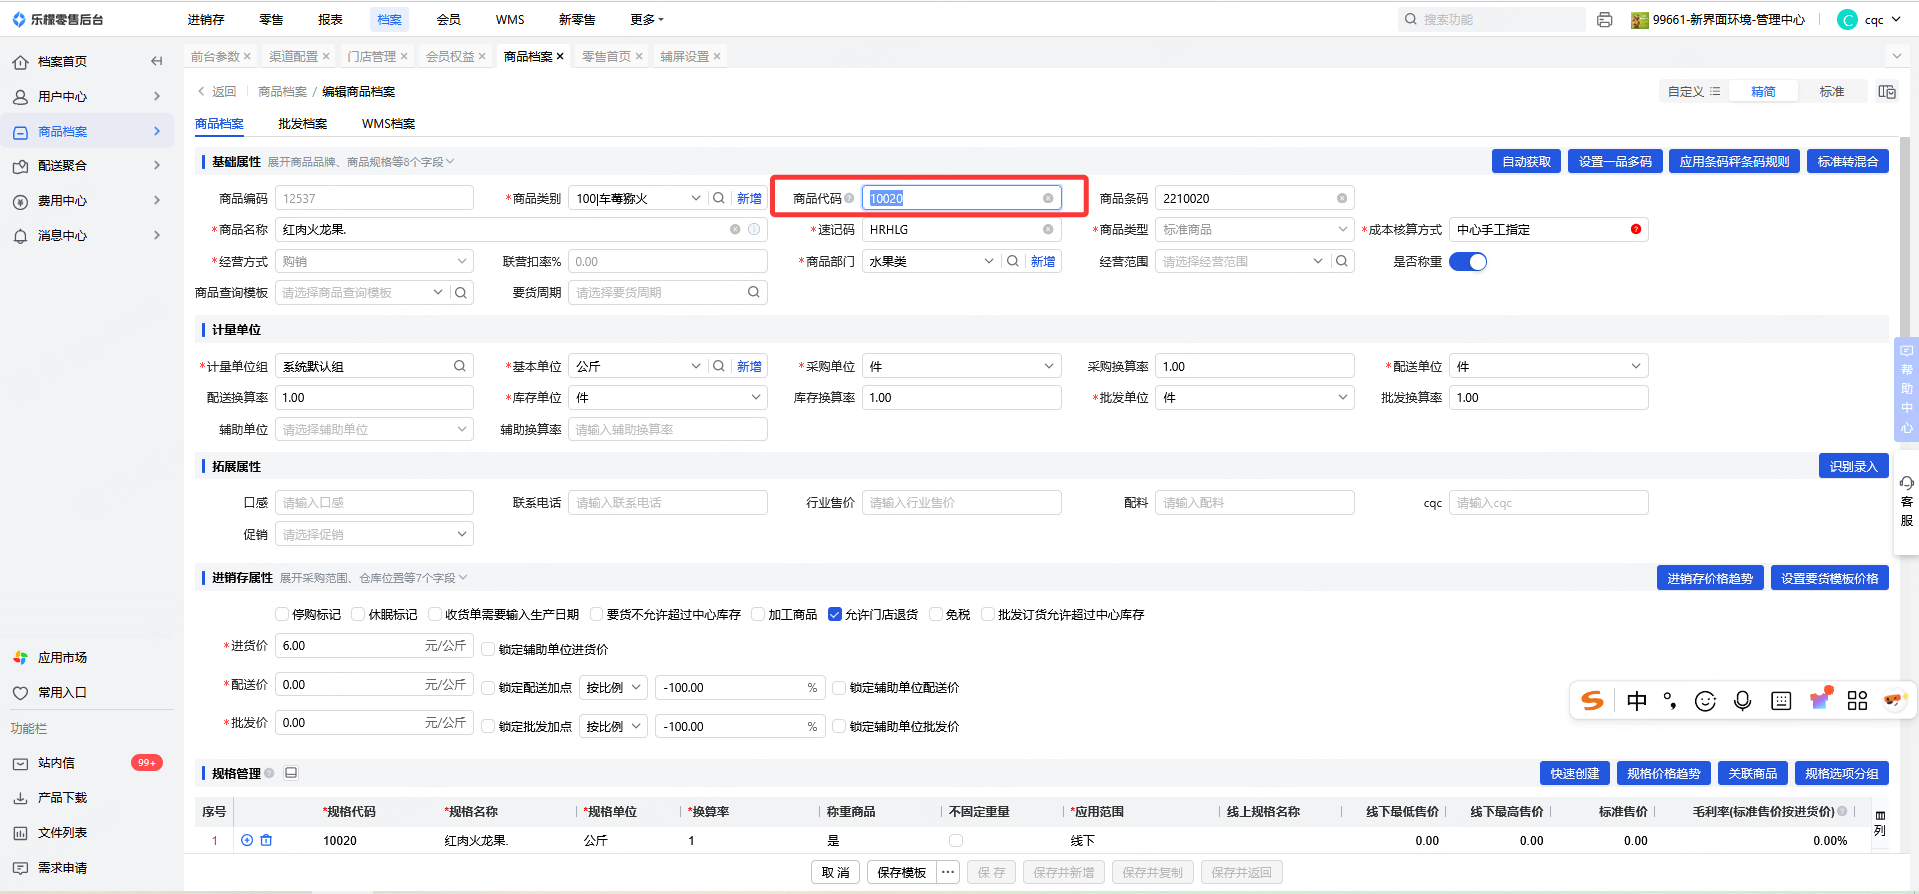This screenshot has height=894, width=1919.
Task: Open 文件列表 in the sidebar
Action: click(x=62, y=833)
